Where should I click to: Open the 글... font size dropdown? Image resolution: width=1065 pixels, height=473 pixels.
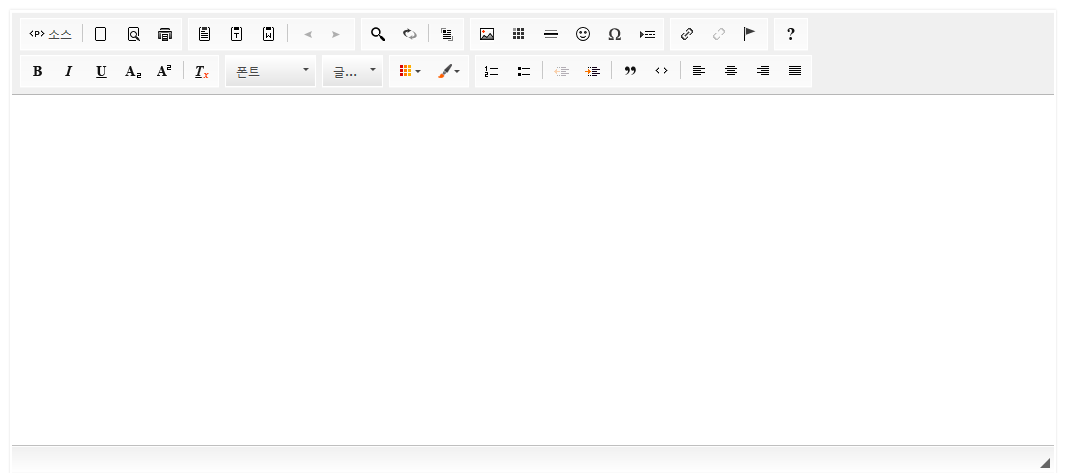(353, 71)
